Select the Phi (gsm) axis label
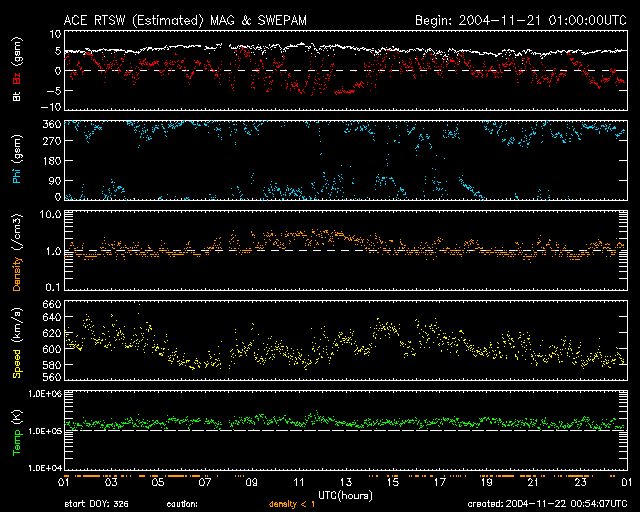Screen dimensions: 640x512 [16, 161]
